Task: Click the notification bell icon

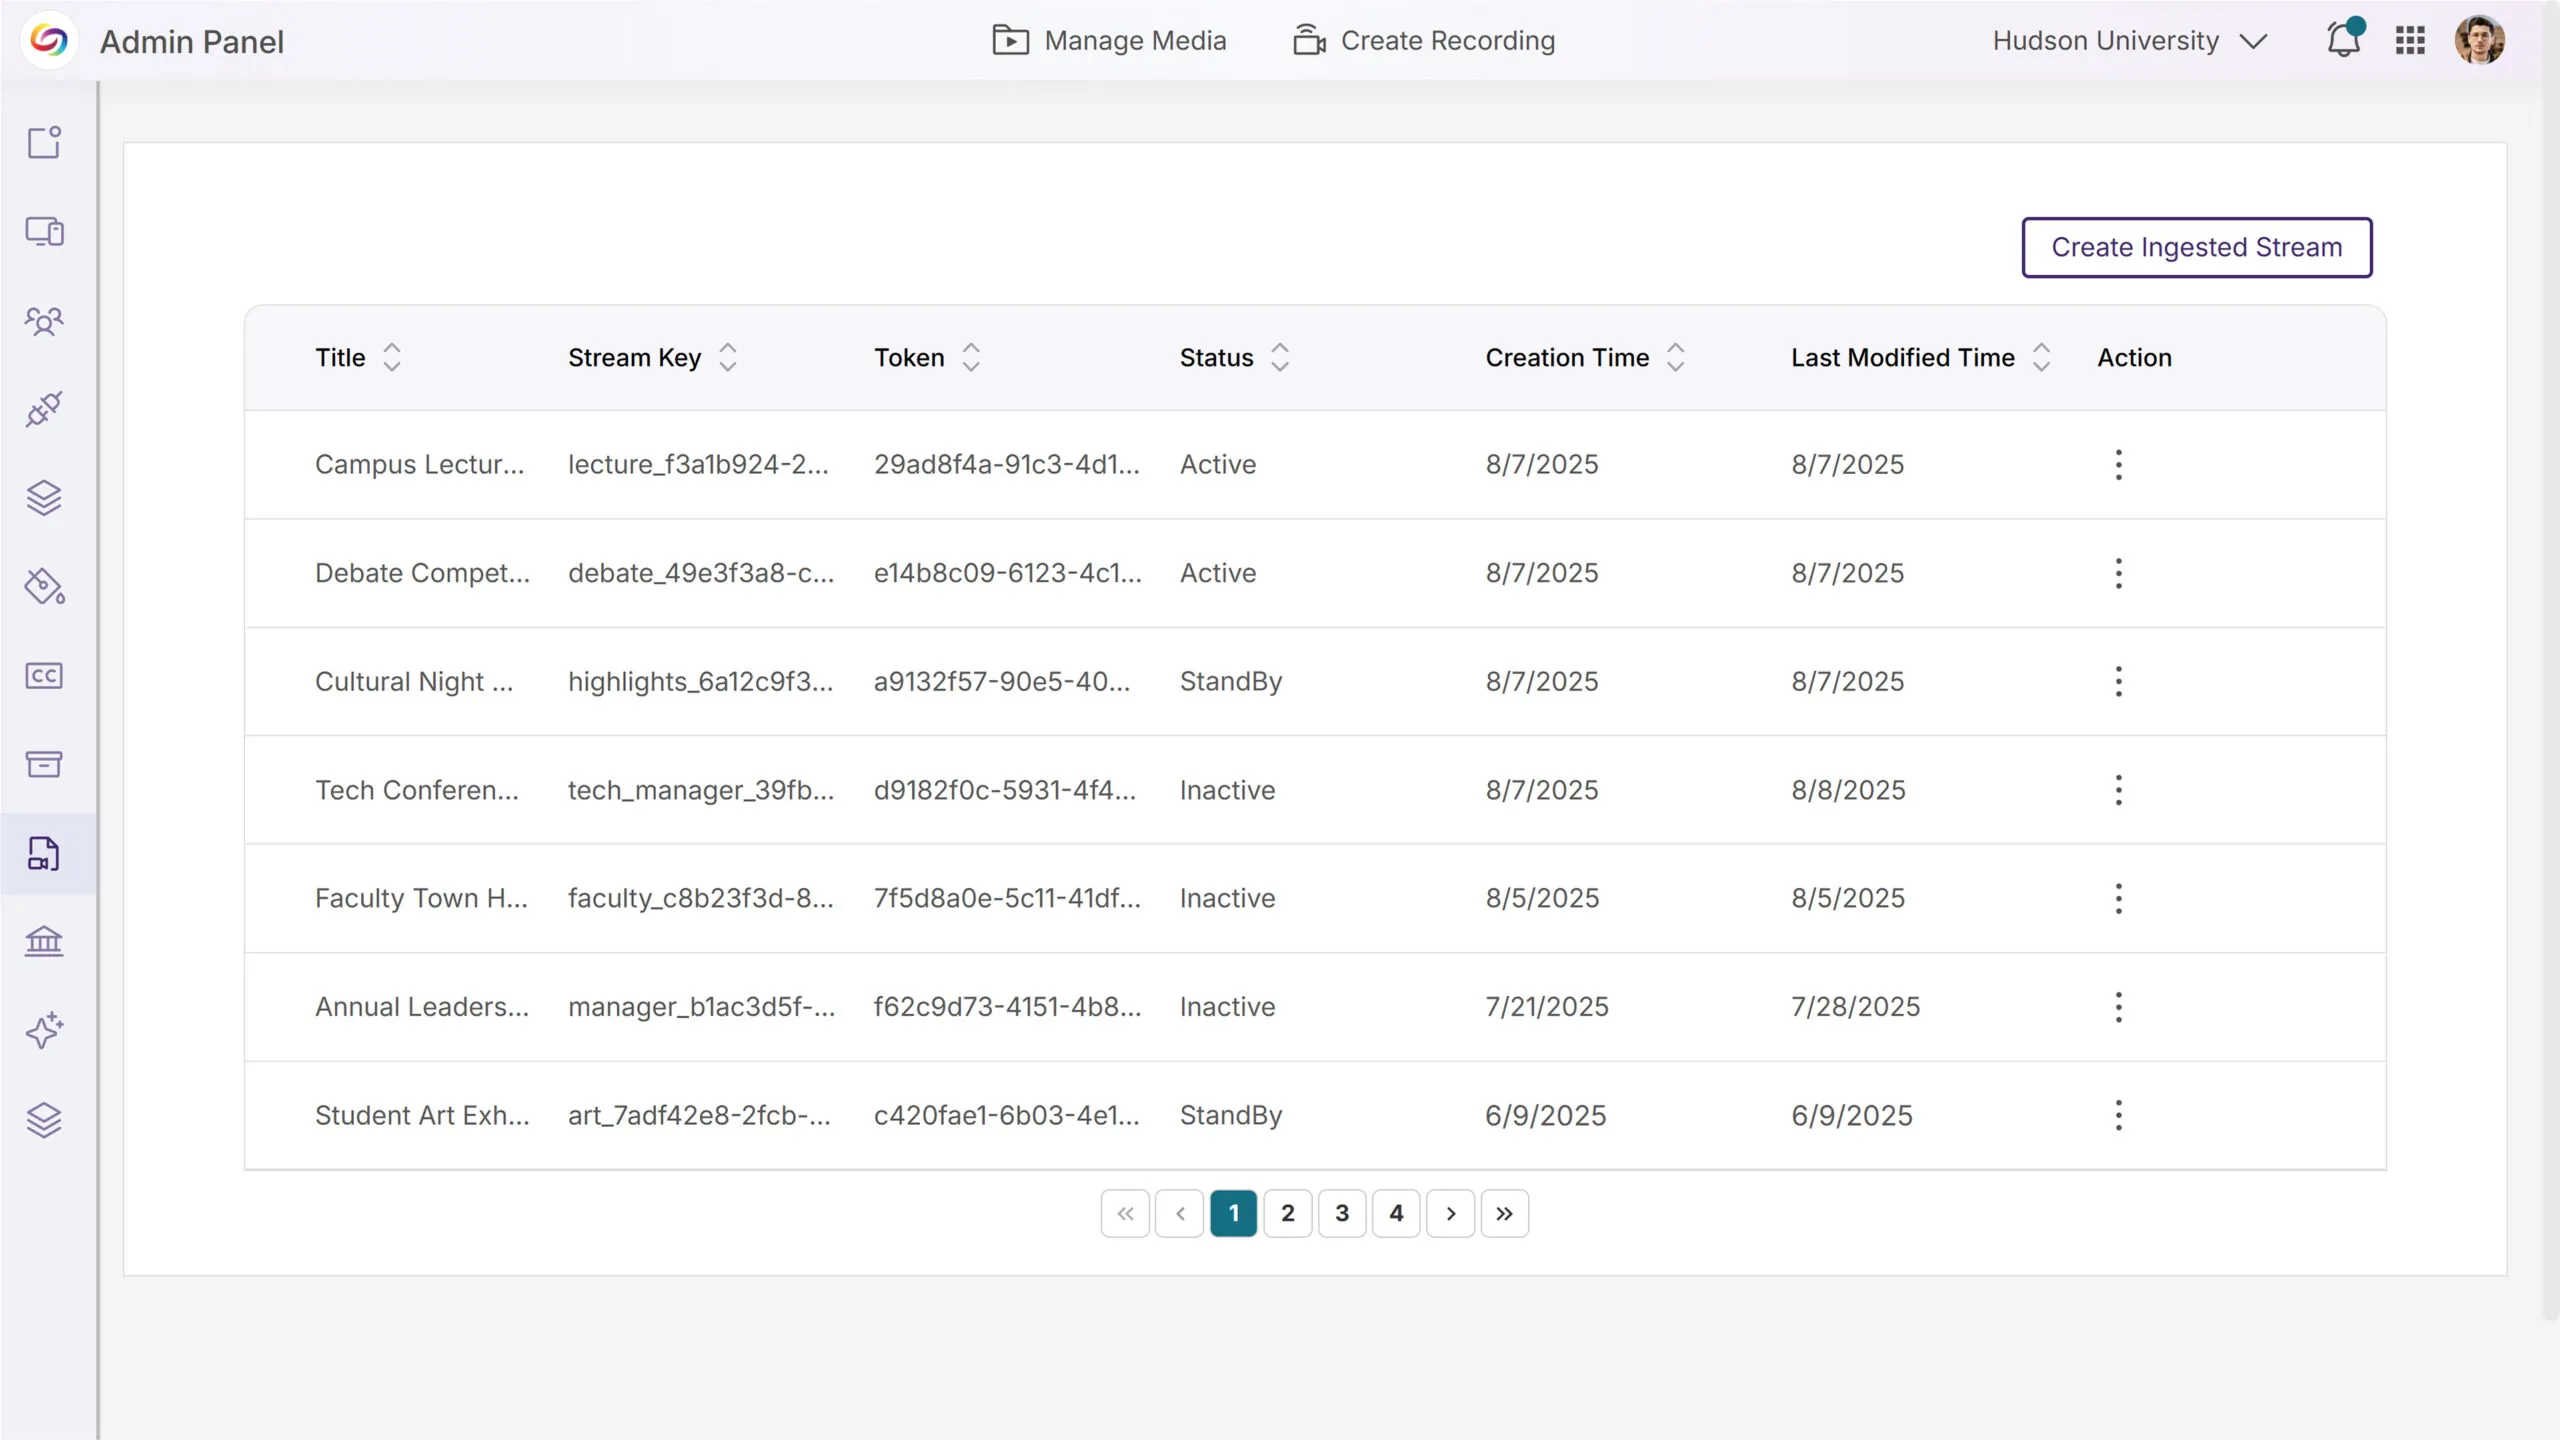Action: pyautogui.click(x=2342, y=41)
